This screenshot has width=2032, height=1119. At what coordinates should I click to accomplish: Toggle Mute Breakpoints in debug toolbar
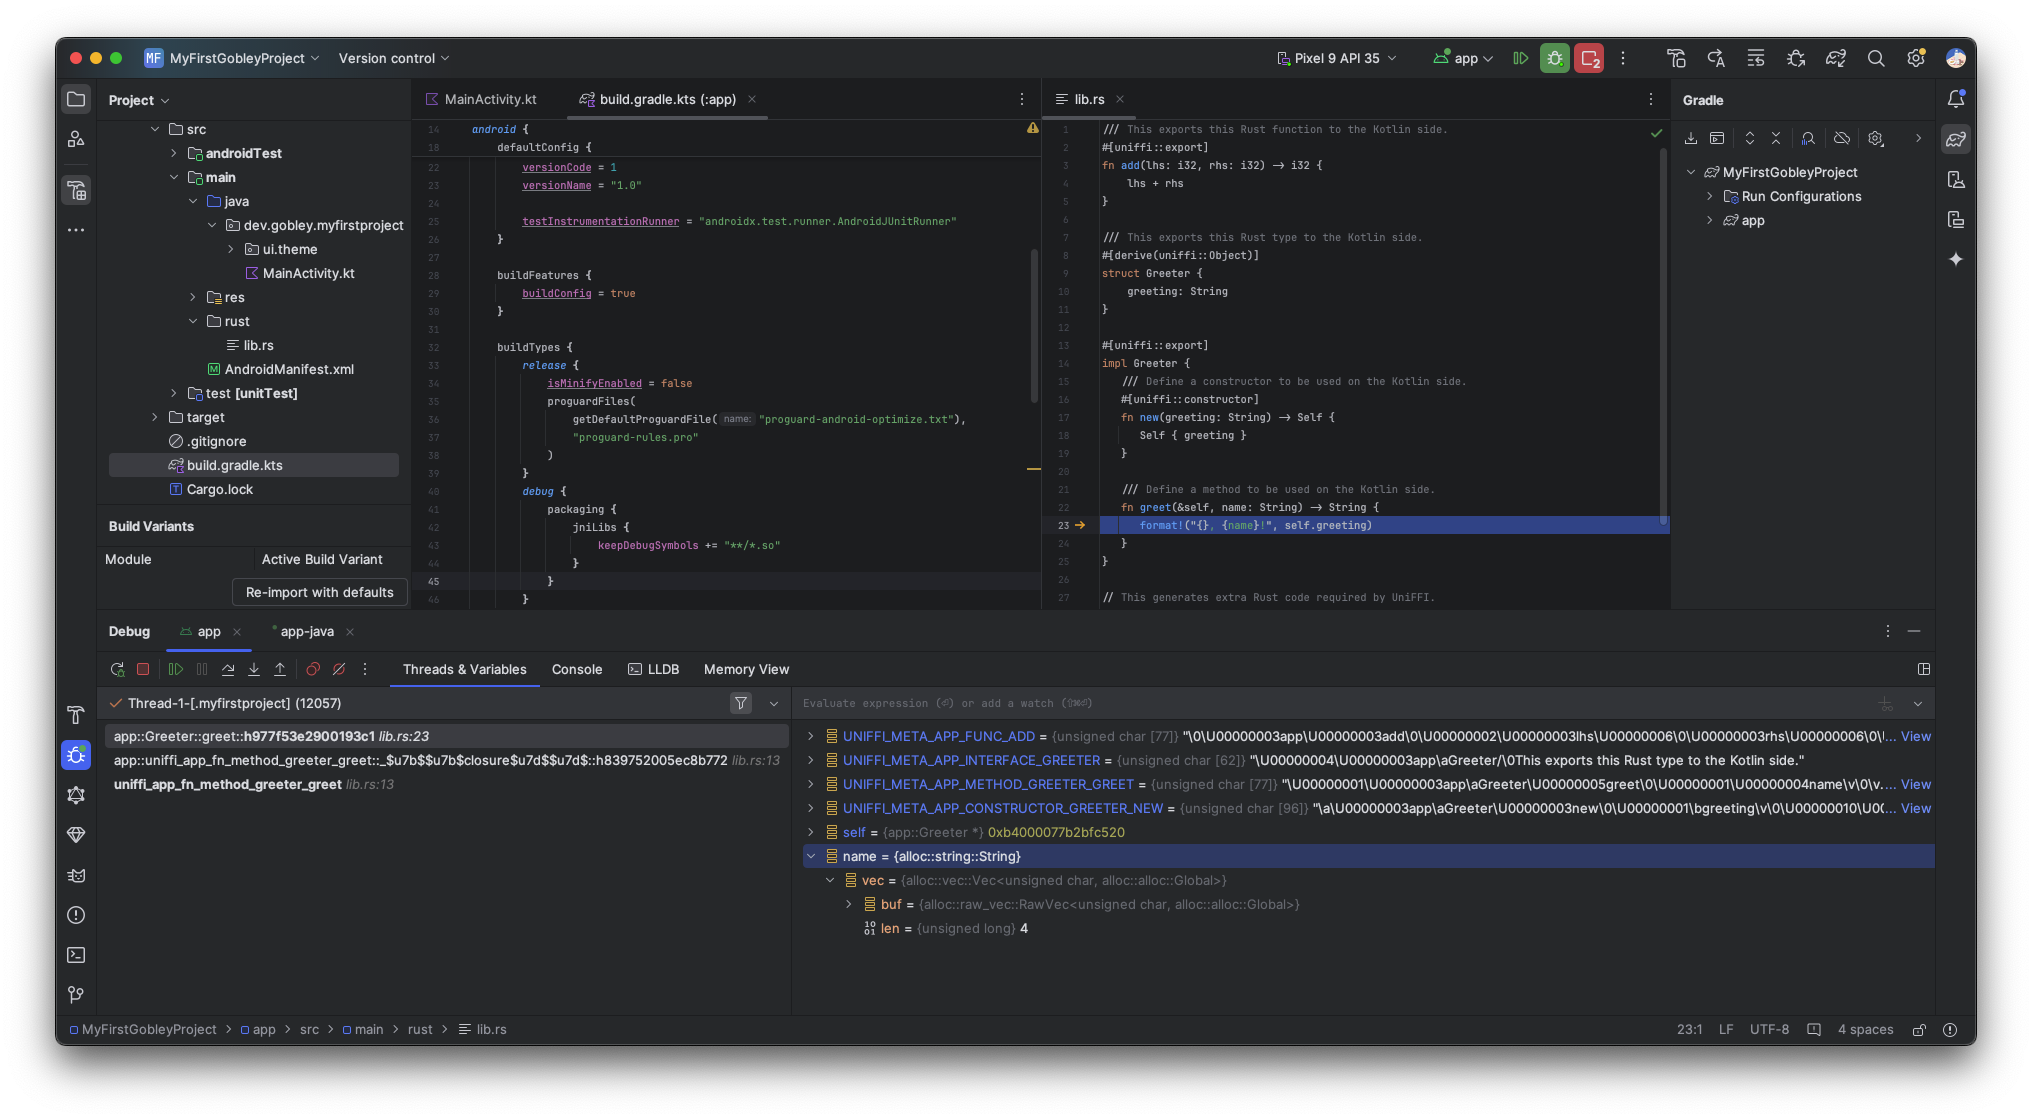click(x=339, y=669)
